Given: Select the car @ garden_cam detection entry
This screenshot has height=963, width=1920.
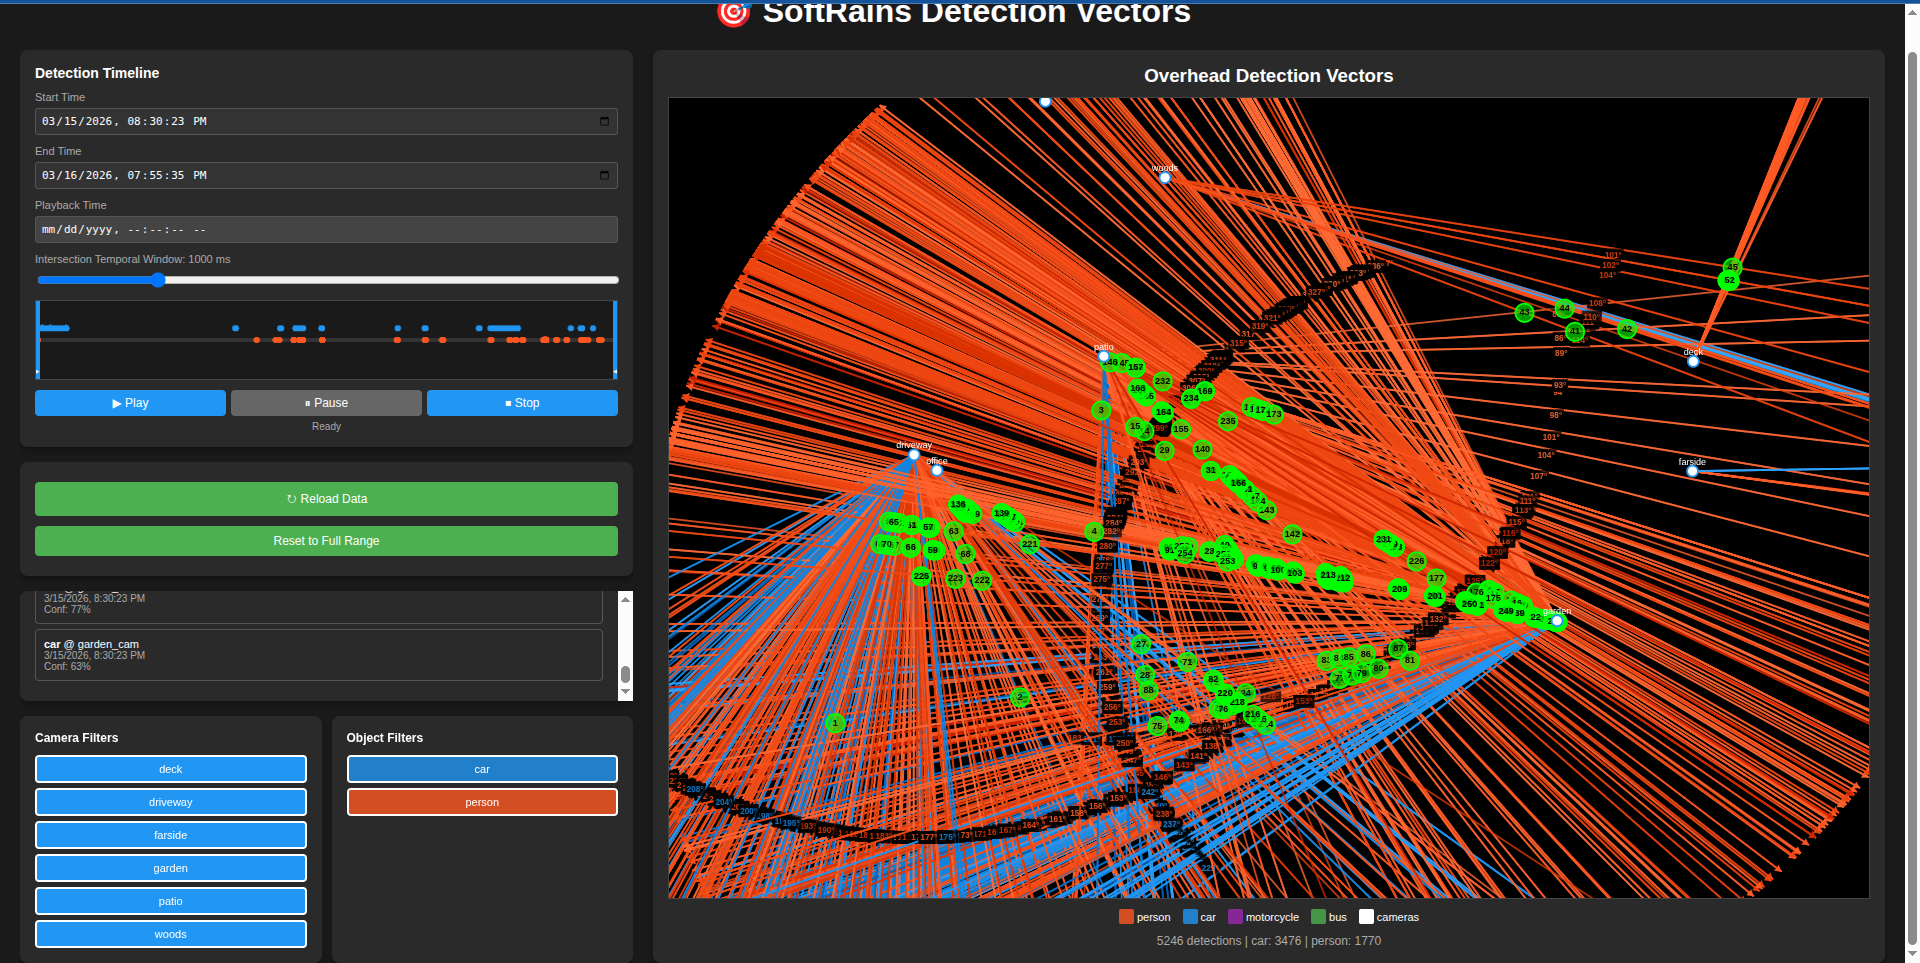Looking at the screenshot, I should click(x=319, y=655).
